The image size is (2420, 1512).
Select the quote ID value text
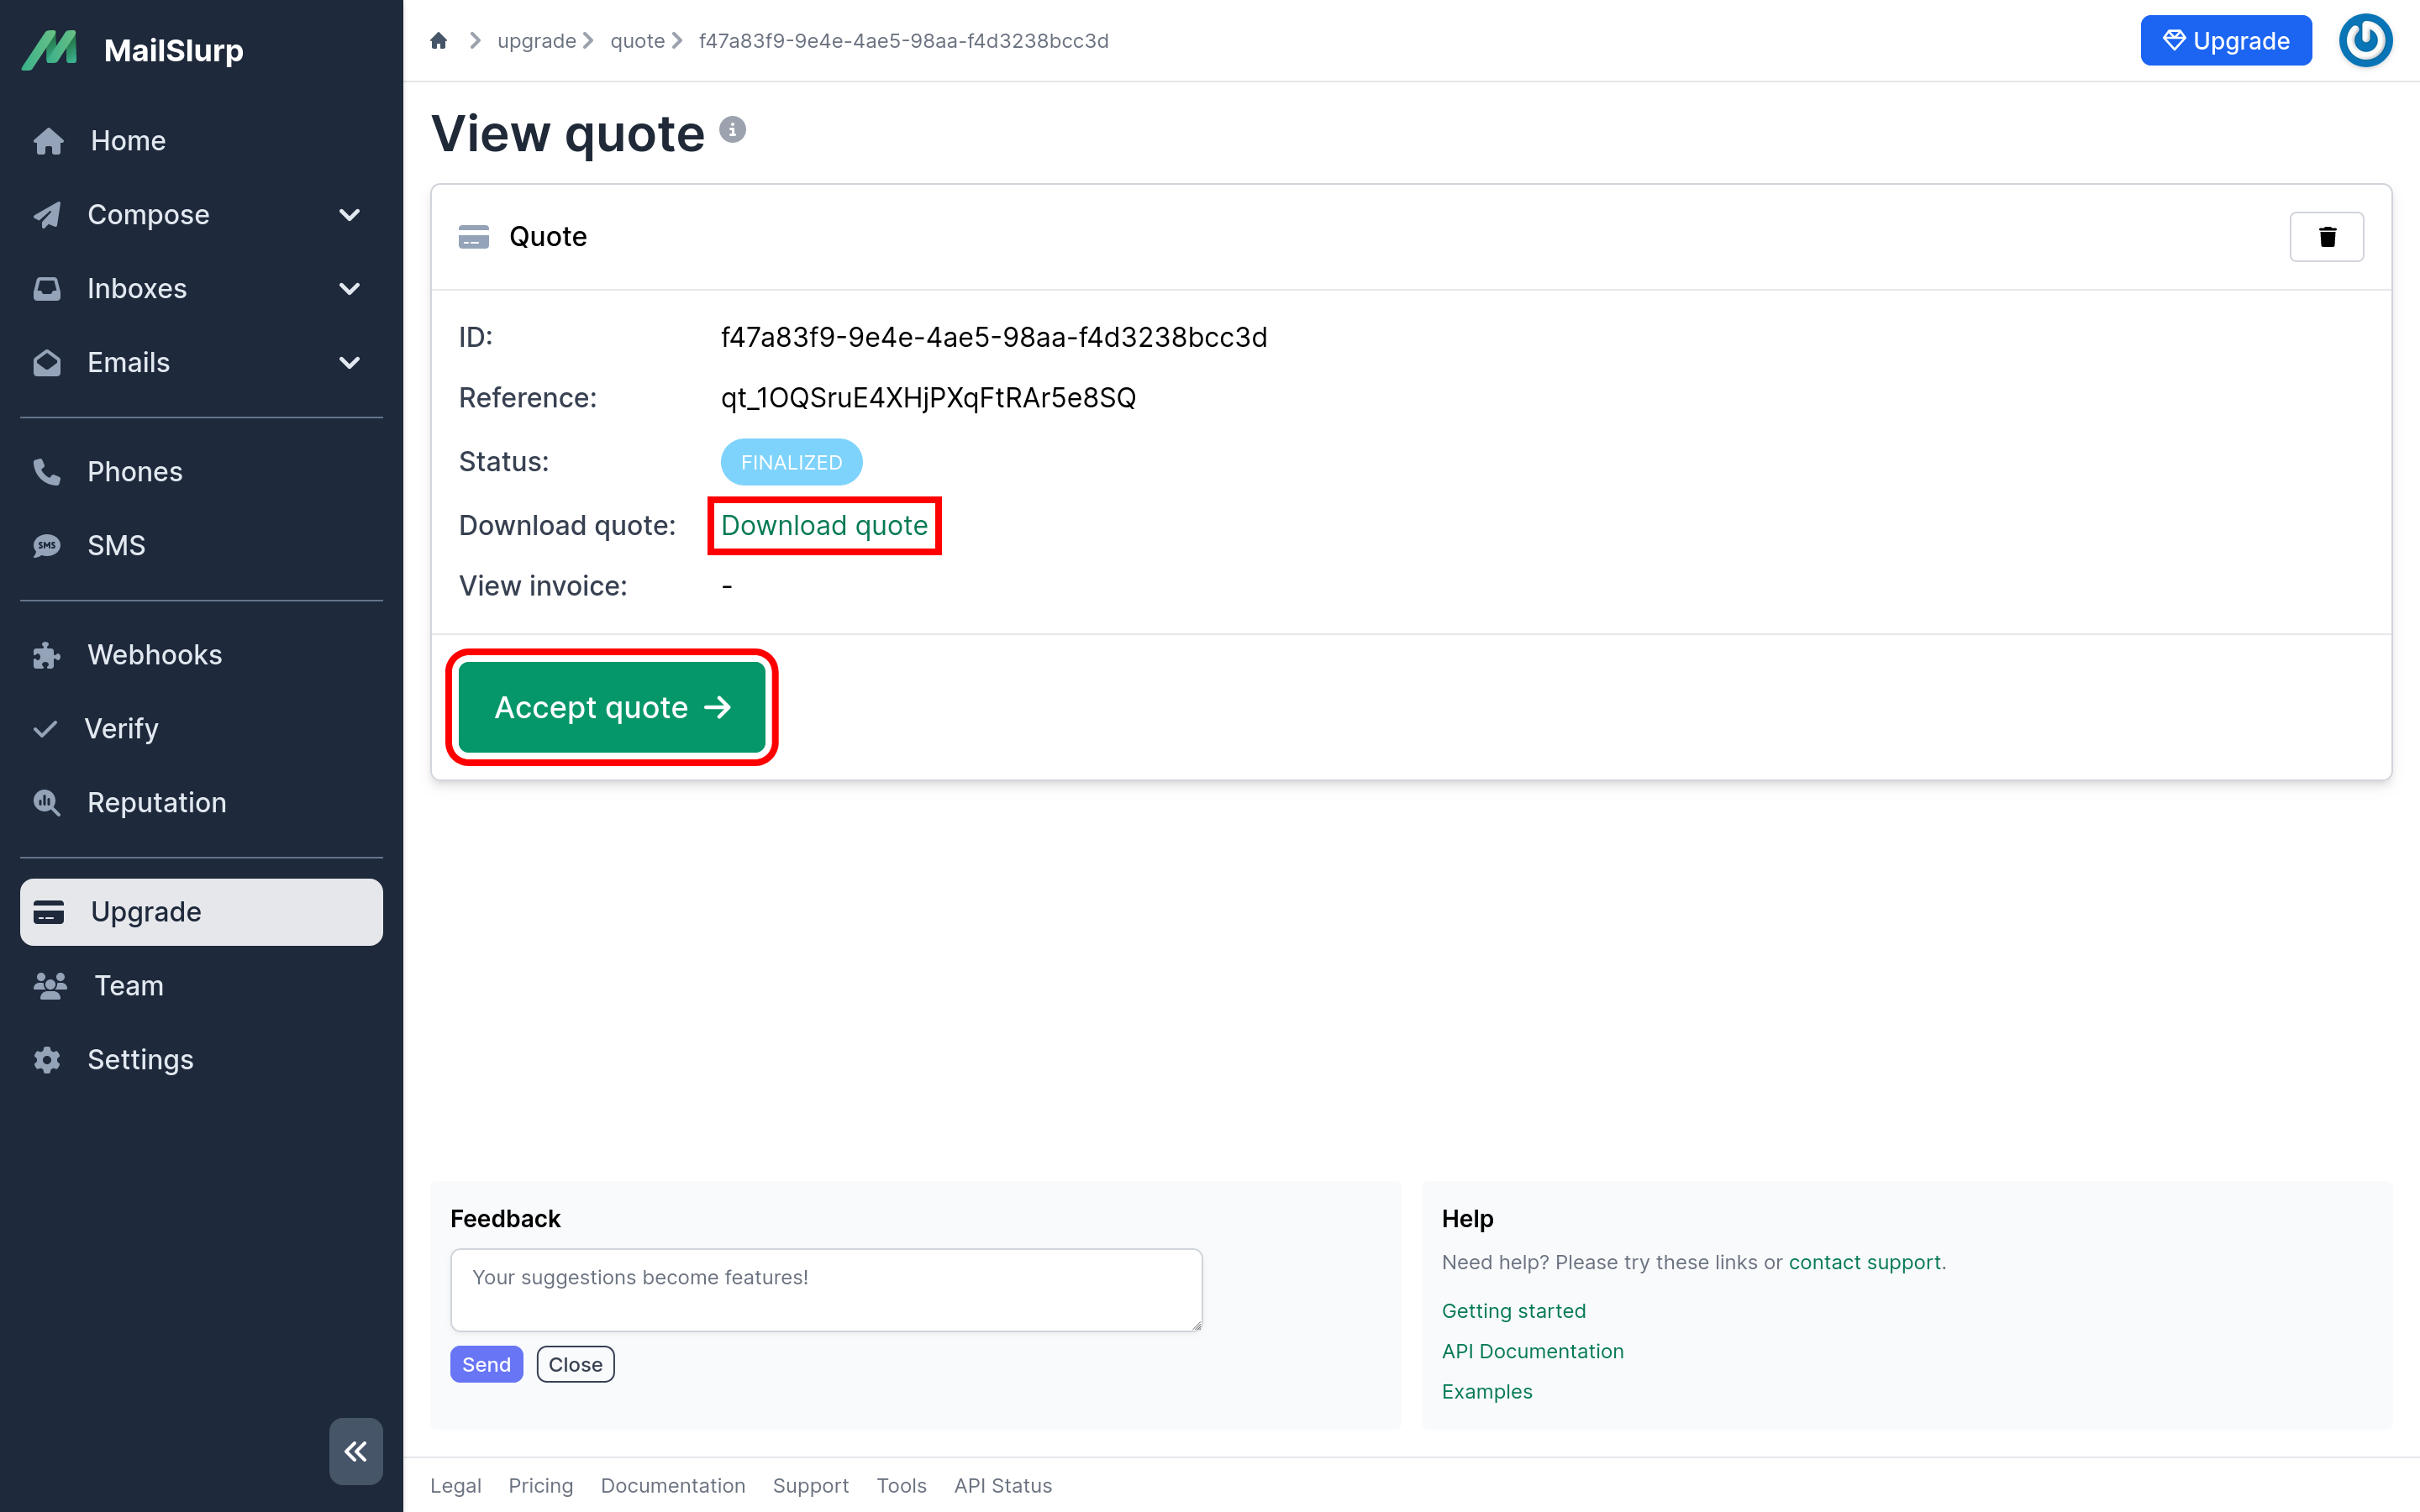[x=993, y=338]
